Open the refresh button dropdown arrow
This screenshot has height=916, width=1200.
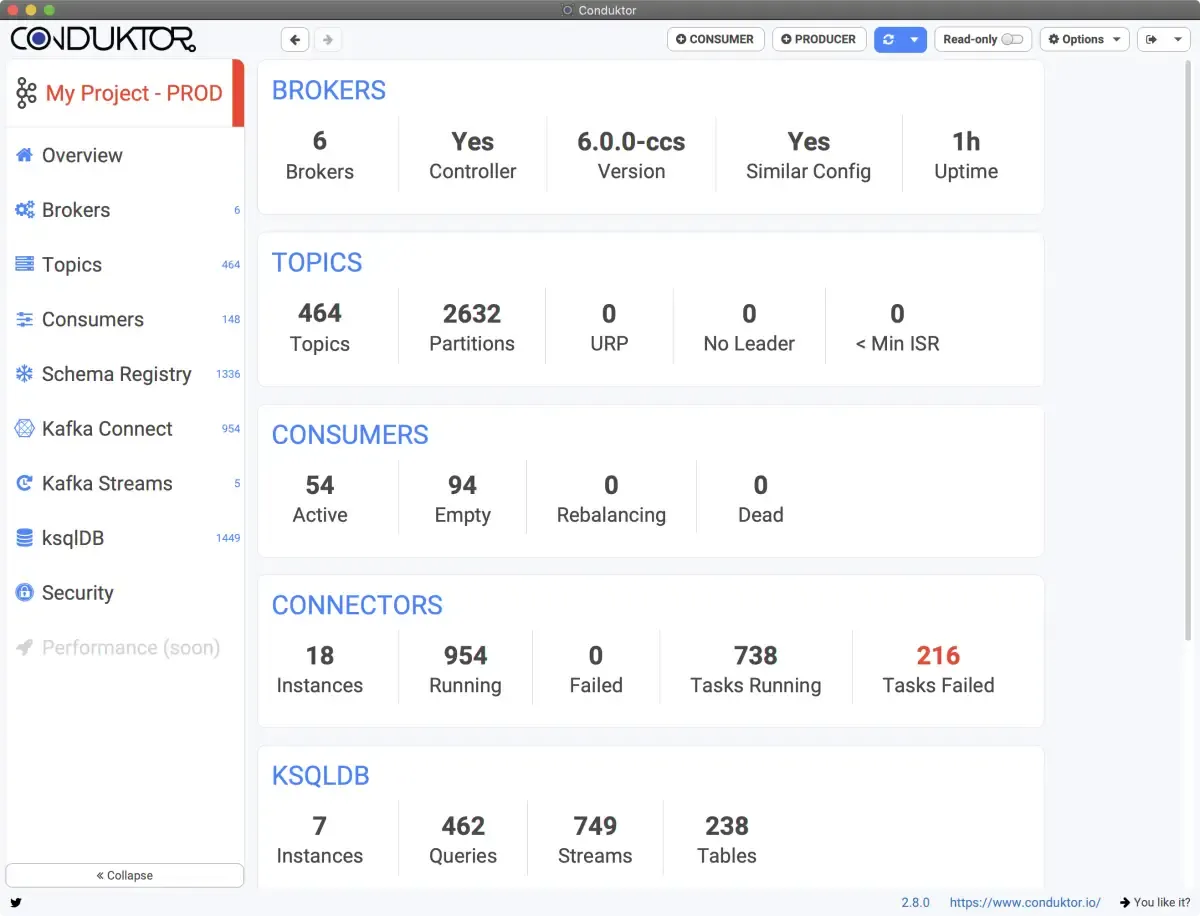tap(914, 40)
